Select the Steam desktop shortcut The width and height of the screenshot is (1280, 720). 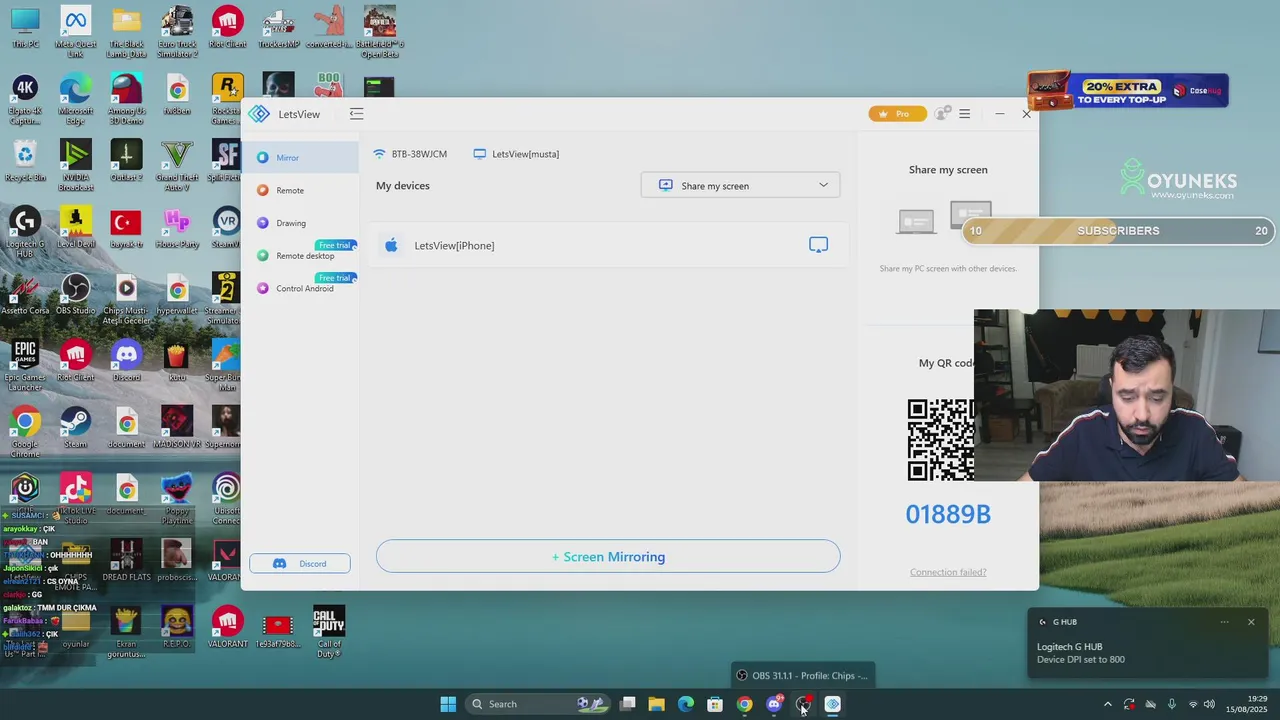pos(75,427)
